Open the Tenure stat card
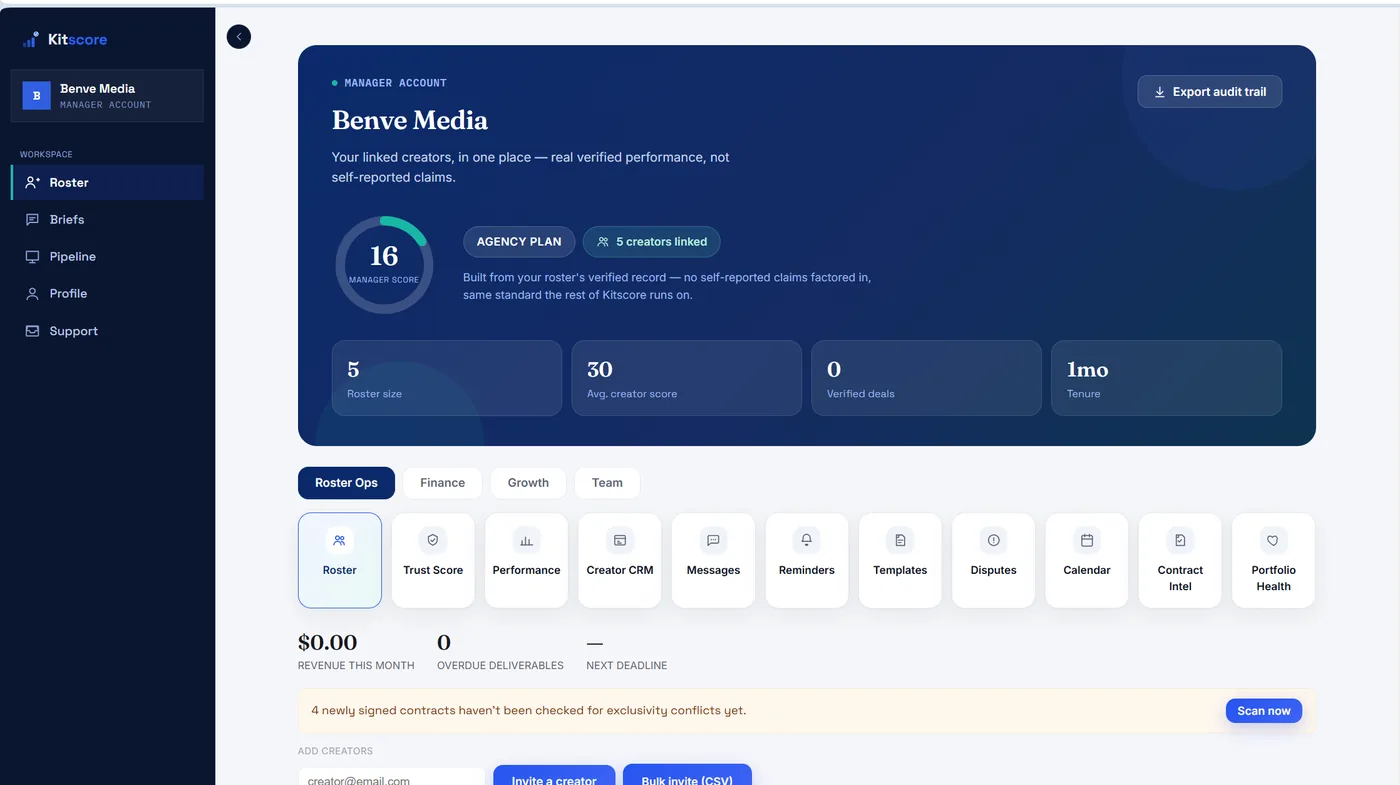 [1167, 378]
